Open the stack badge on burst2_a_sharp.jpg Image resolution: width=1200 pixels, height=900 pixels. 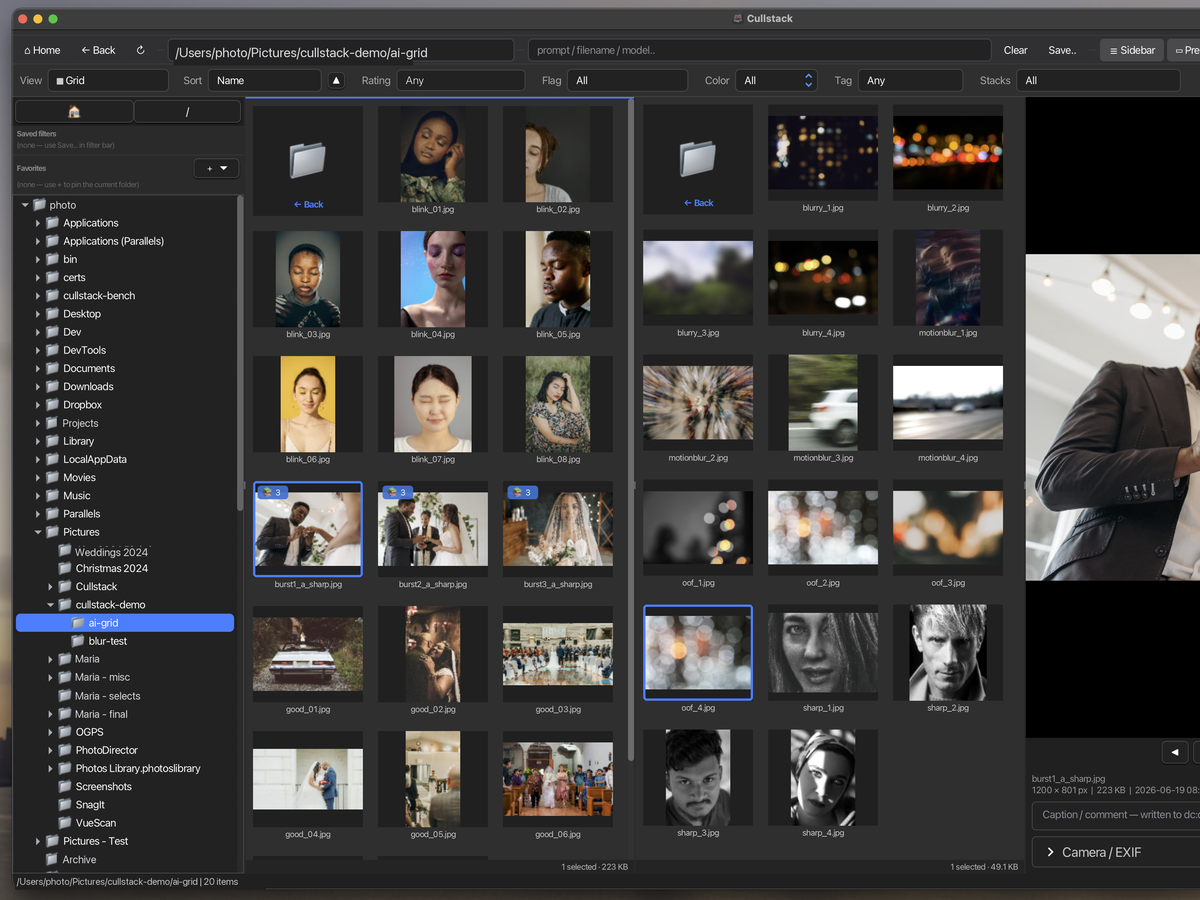[x=397, y=492]
